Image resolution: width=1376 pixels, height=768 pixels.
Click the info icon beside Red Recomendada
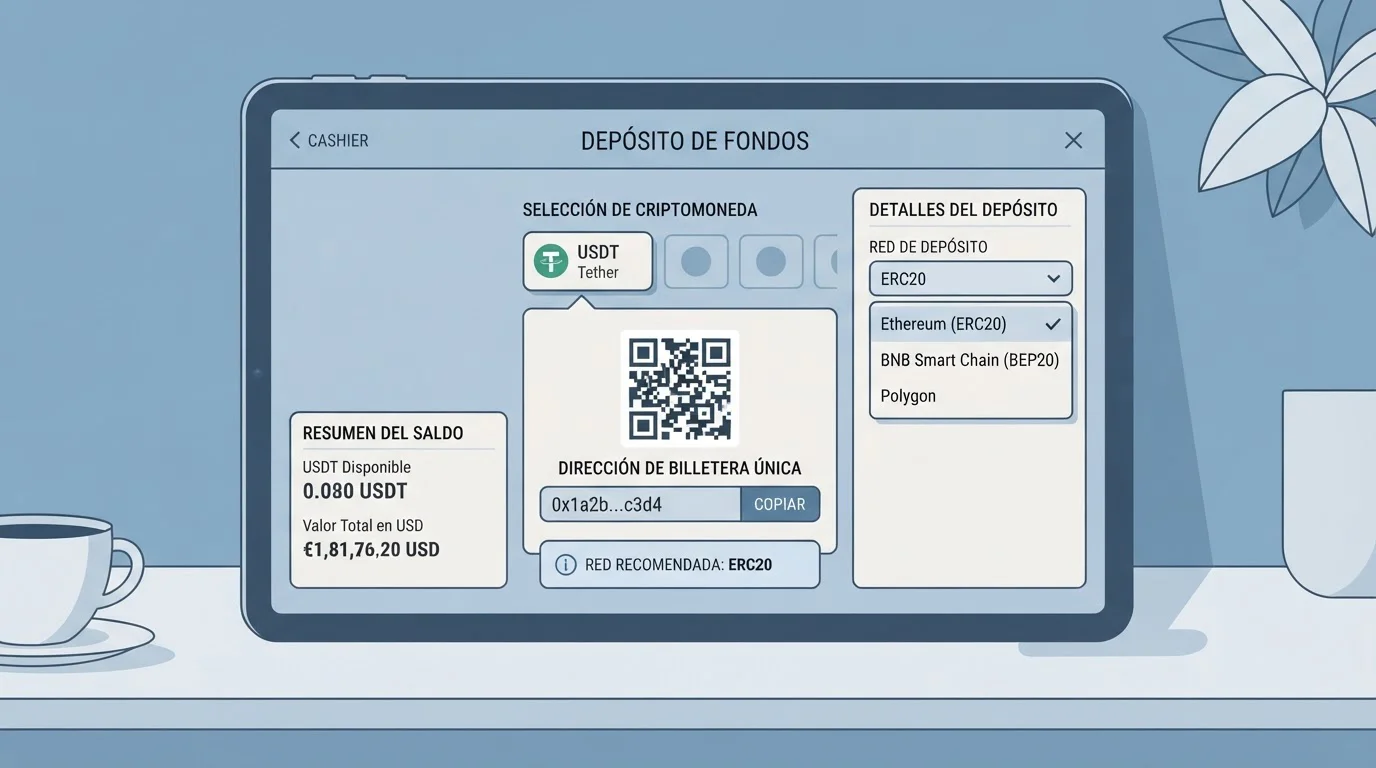pyautogui.click(x=565, y=565)
